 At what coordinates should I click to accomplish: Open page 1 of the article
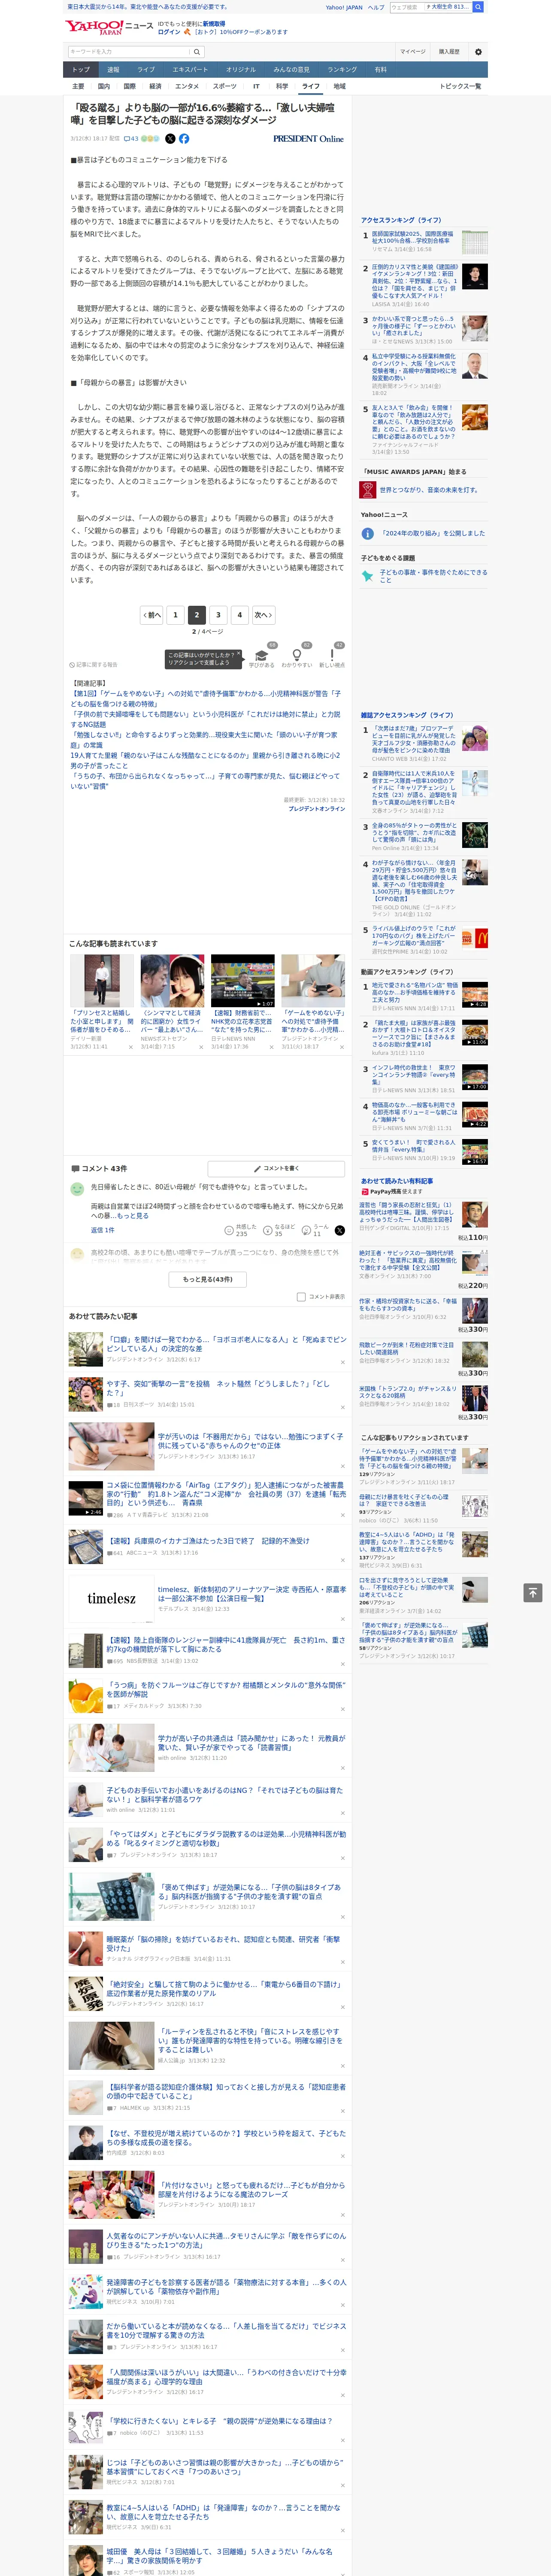tap(175, 615)
